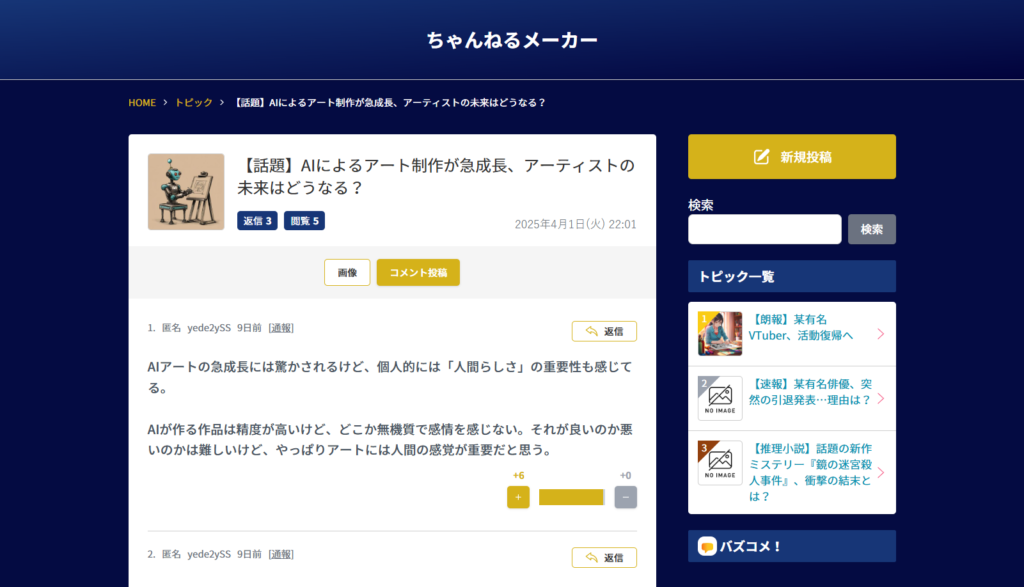This screenshot has height=587, width=1024.
Task: Click the pencil icon on 新規投稿
Action: [x=761, y=157]
